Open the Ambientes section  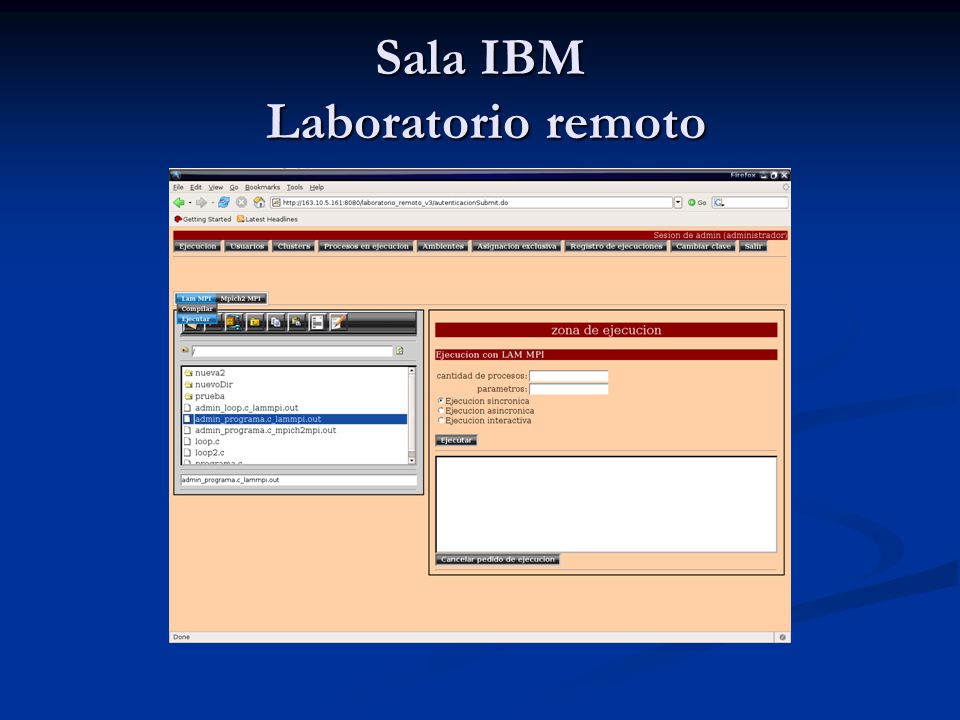443,246
